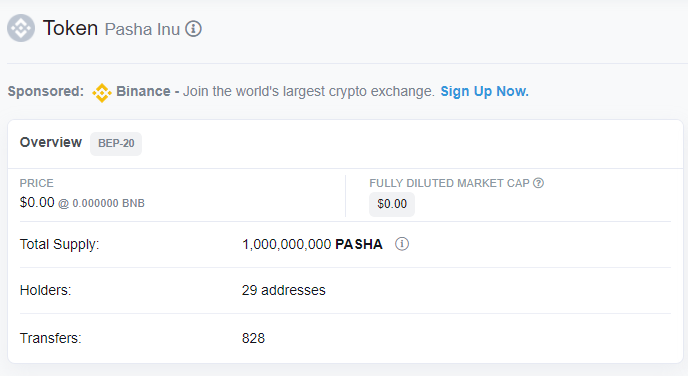Click the Fully Diluted Market Cap help icon
This screenshot has height=376, width=688.
pos(538,183)
